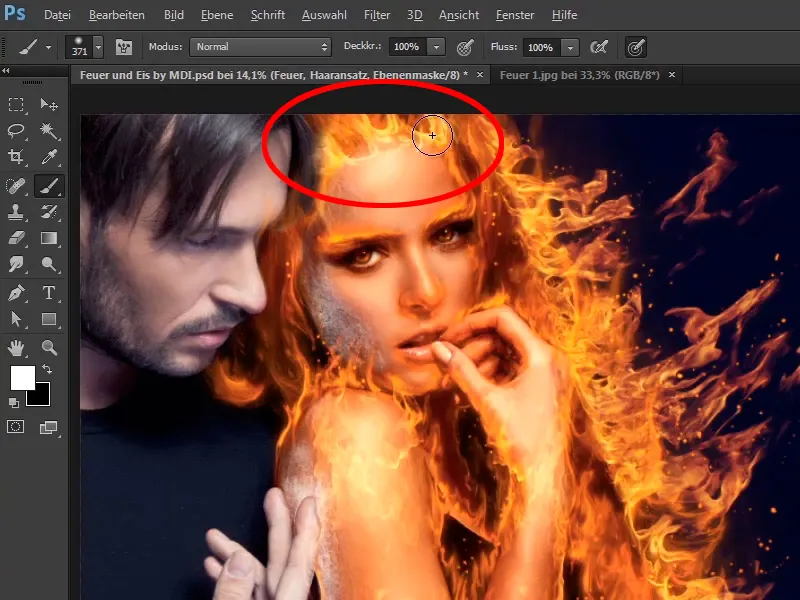
Task: Open the Deckkr. opacity slider arrow
Action: click(436, 47)
